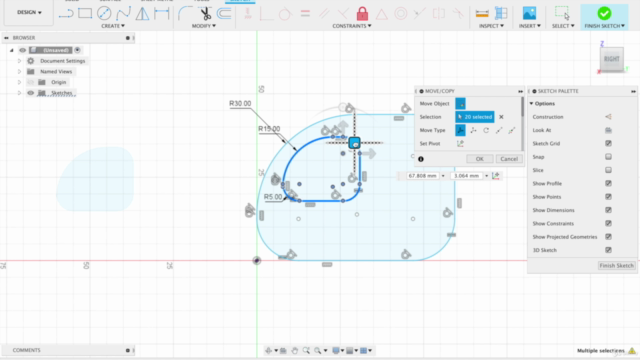Open the DESIGN workspace dropdown
Image resolution: width=640 pixels, height=360 pixels.
[29, 12]
